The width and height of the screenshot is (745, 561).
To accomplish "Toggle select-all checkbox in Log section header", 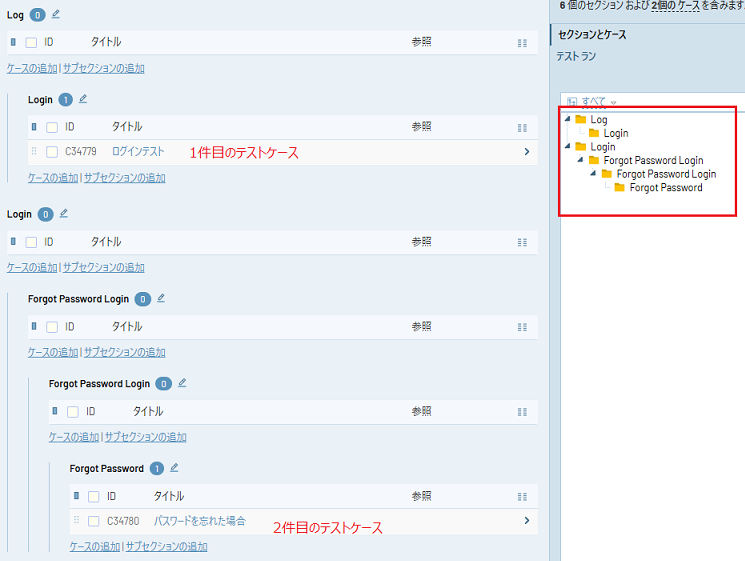I will coord(31,43).
